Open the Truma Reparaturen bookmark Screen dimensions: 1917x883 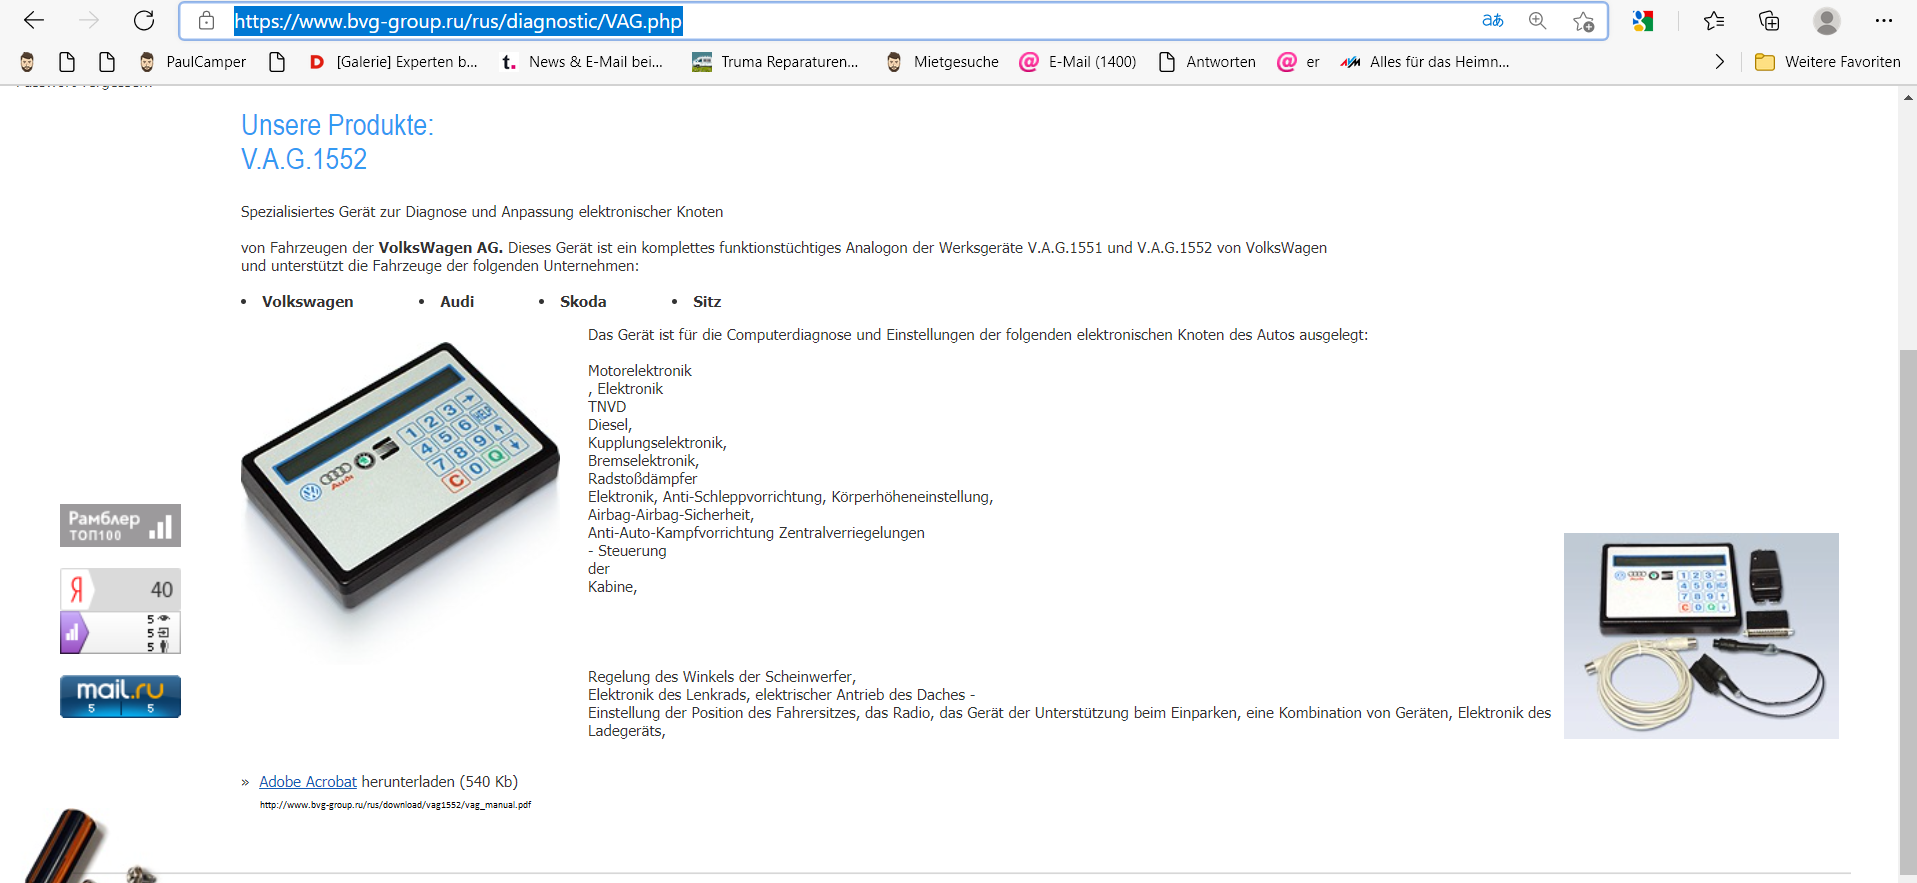[x=775, y=62]
